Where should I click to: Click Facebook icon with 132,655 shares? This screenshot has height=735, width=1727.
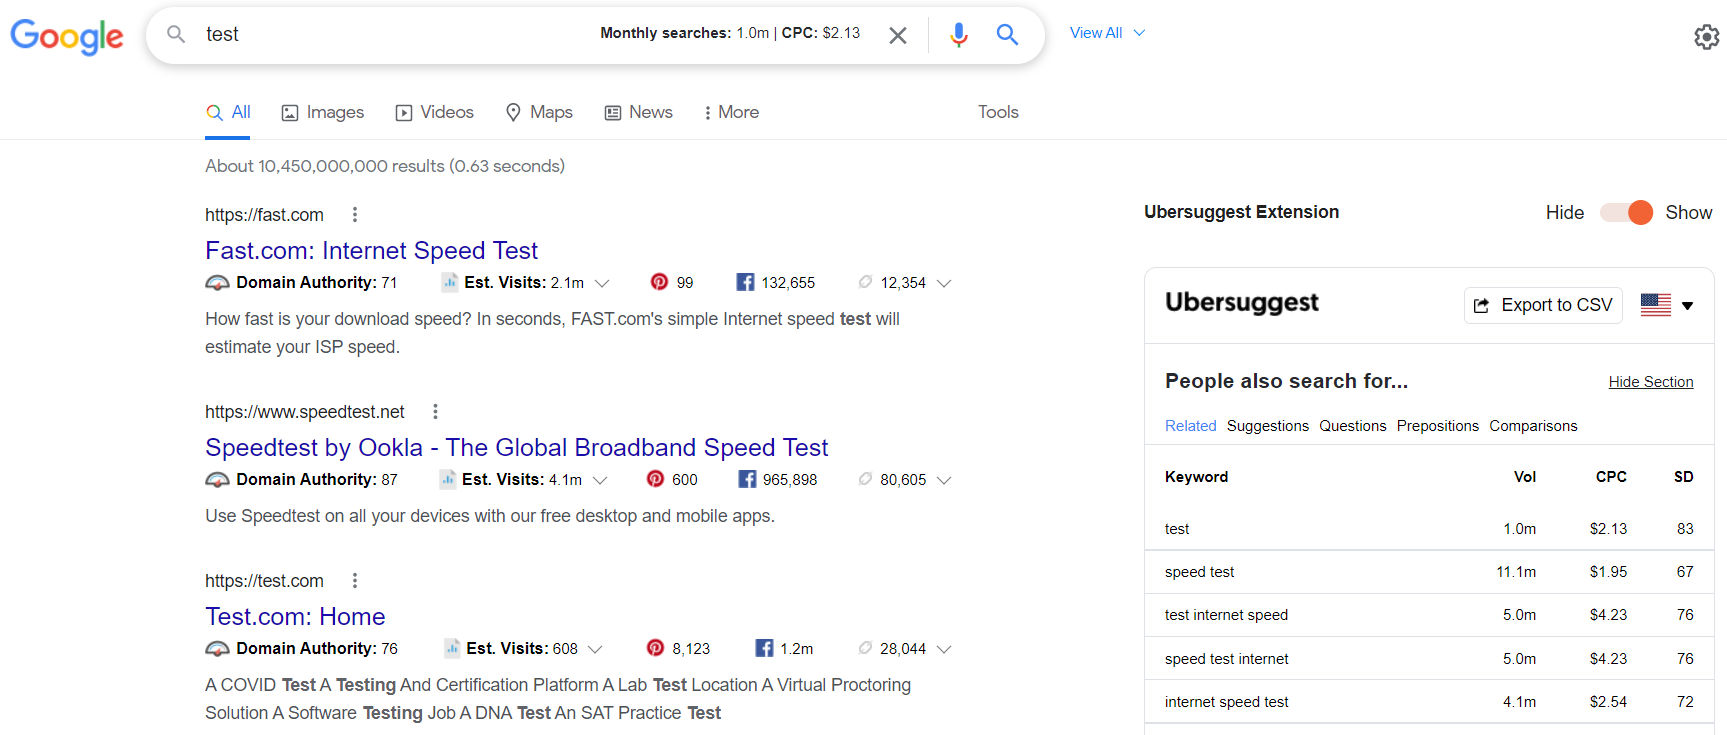coord(745,282)
